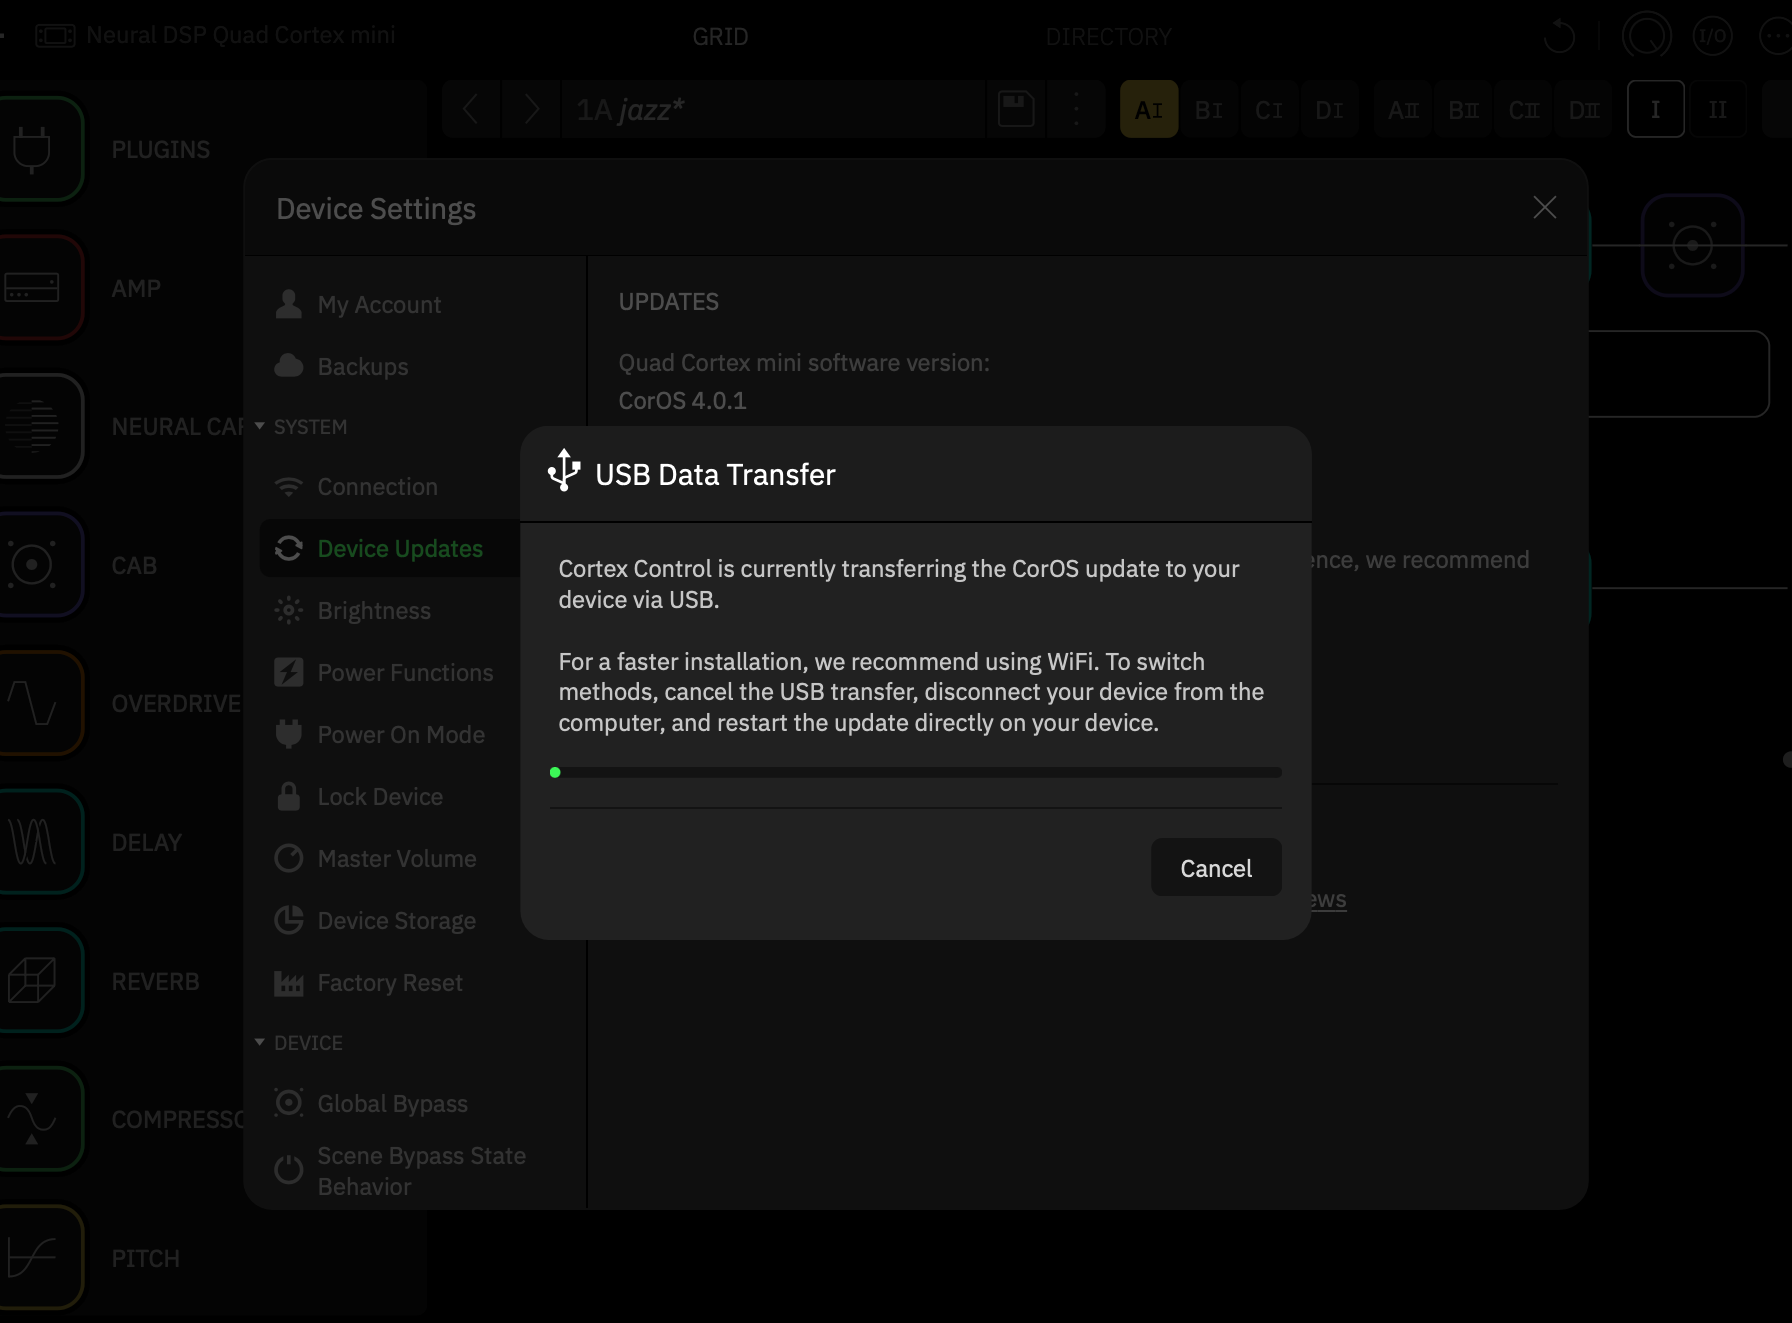Click the undo arrow in top bar
Screen dimensions: 1792x1323
click(x=1559, y=37)
